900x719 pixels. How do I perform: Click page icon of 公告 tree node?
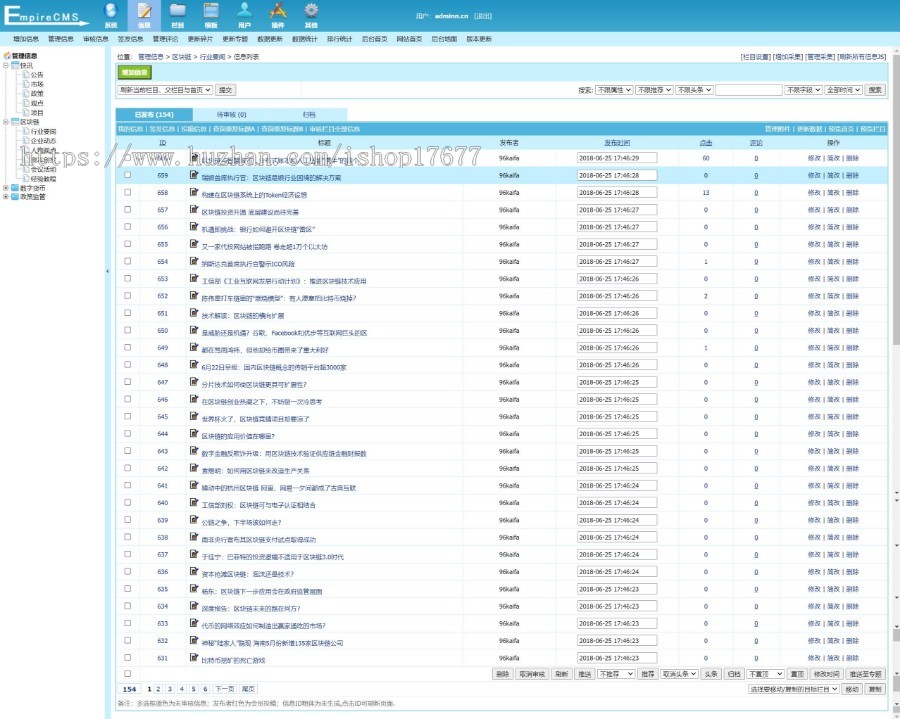[x=26, y=75]
